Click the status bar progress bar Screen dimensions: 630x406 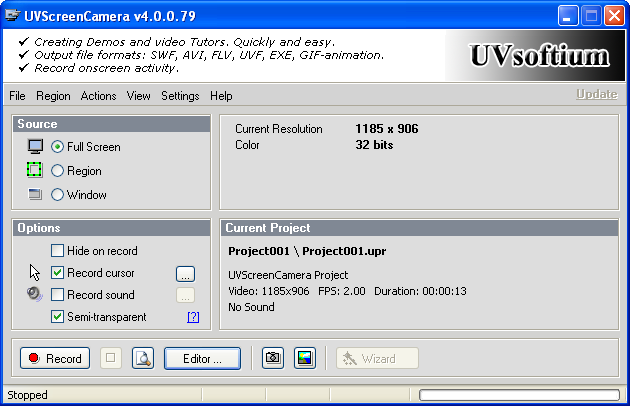[520, 395]
